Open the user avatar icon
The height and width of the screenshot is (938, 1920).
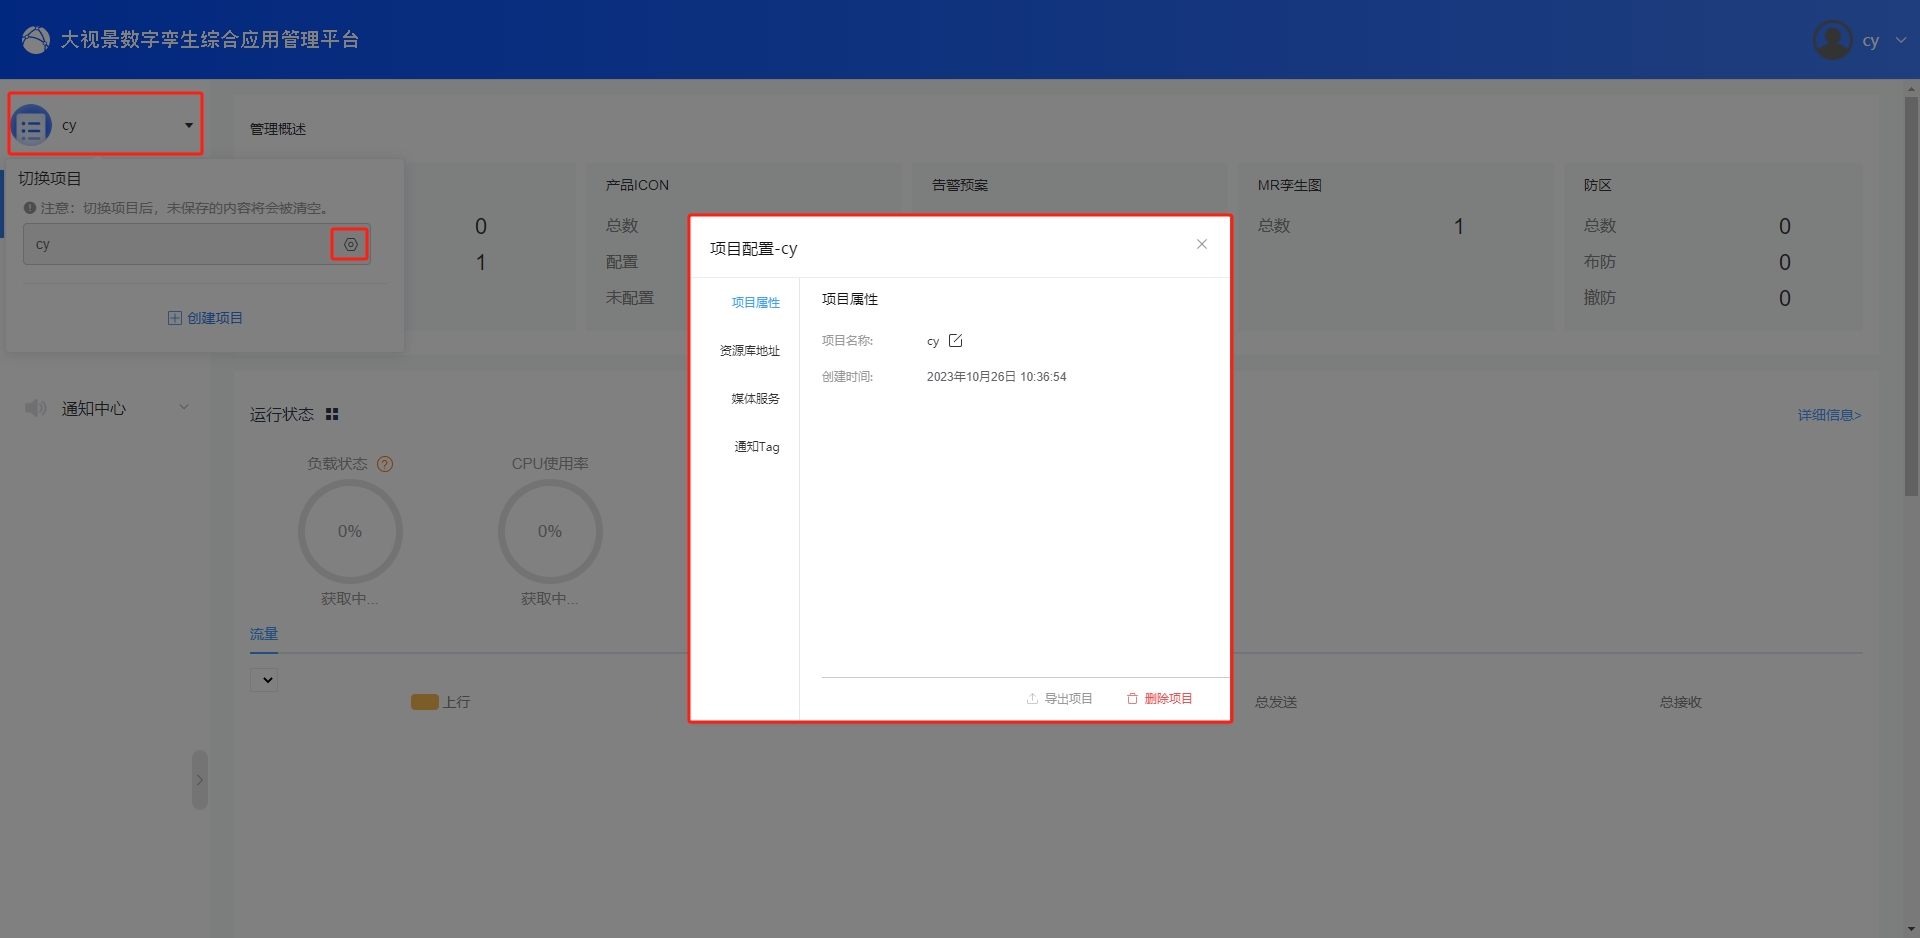[x=1832, y=40]
